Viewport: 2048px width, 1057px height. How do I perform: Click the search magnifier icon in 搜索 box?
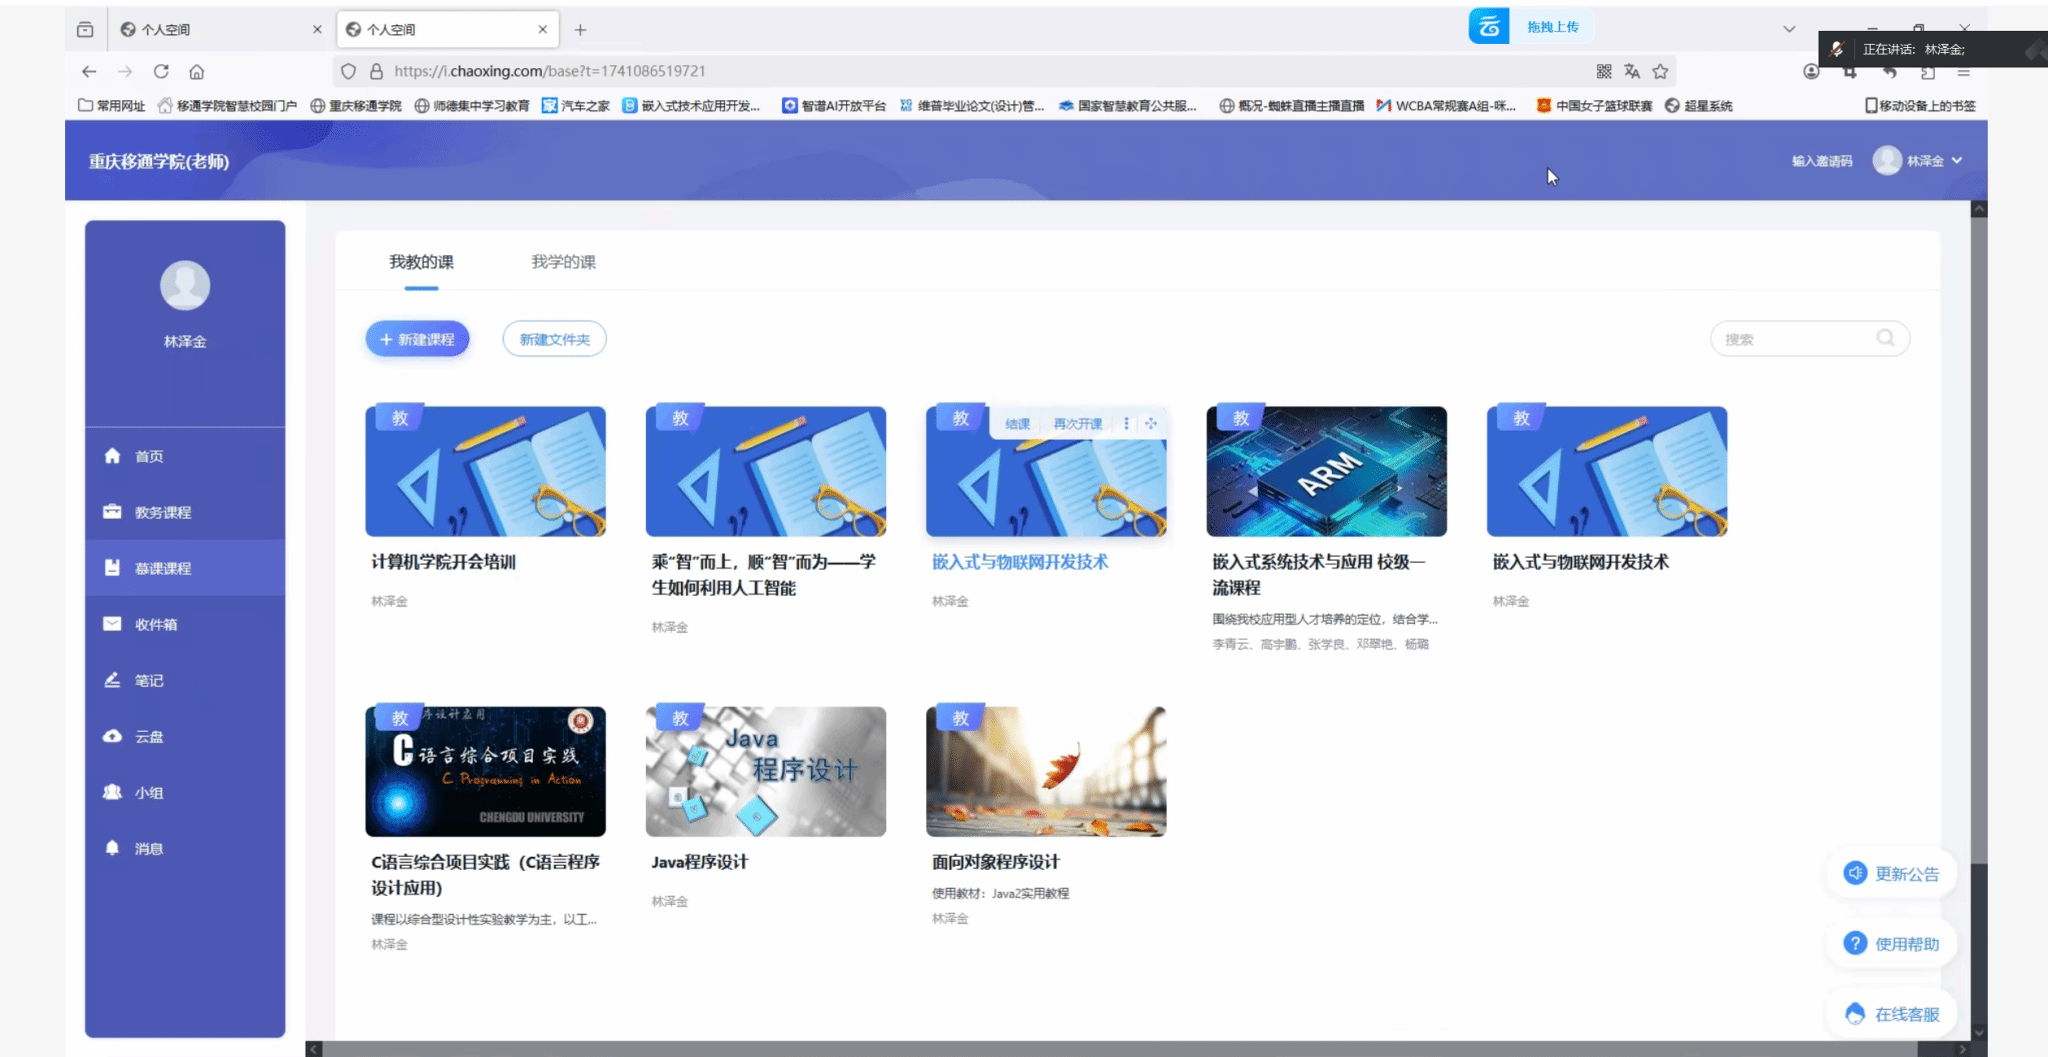(1885, 338)
